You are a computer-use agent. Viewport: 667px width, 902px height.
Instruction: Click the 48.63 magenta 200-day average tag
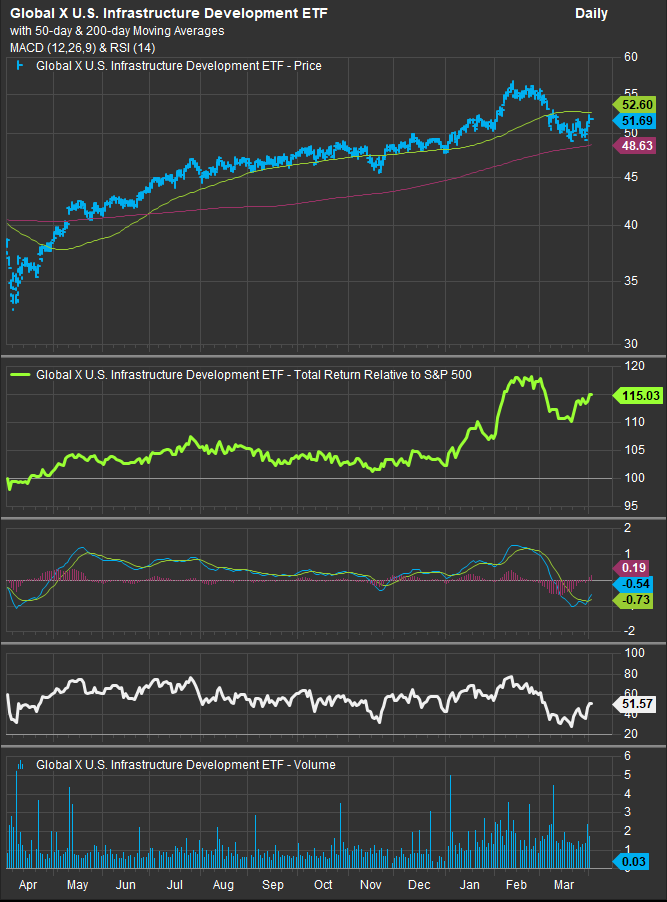[636, 146]
